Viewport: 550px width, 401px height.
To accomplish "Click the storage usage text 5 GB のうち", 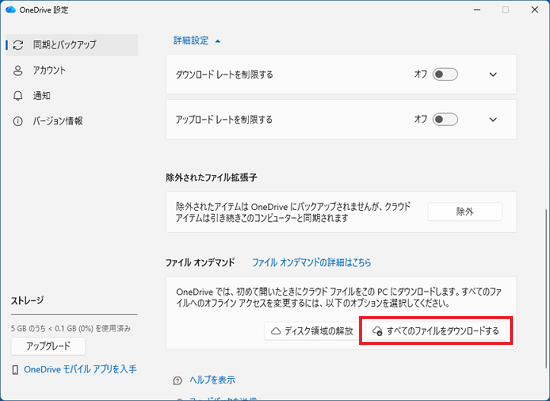I will (71, 328).
